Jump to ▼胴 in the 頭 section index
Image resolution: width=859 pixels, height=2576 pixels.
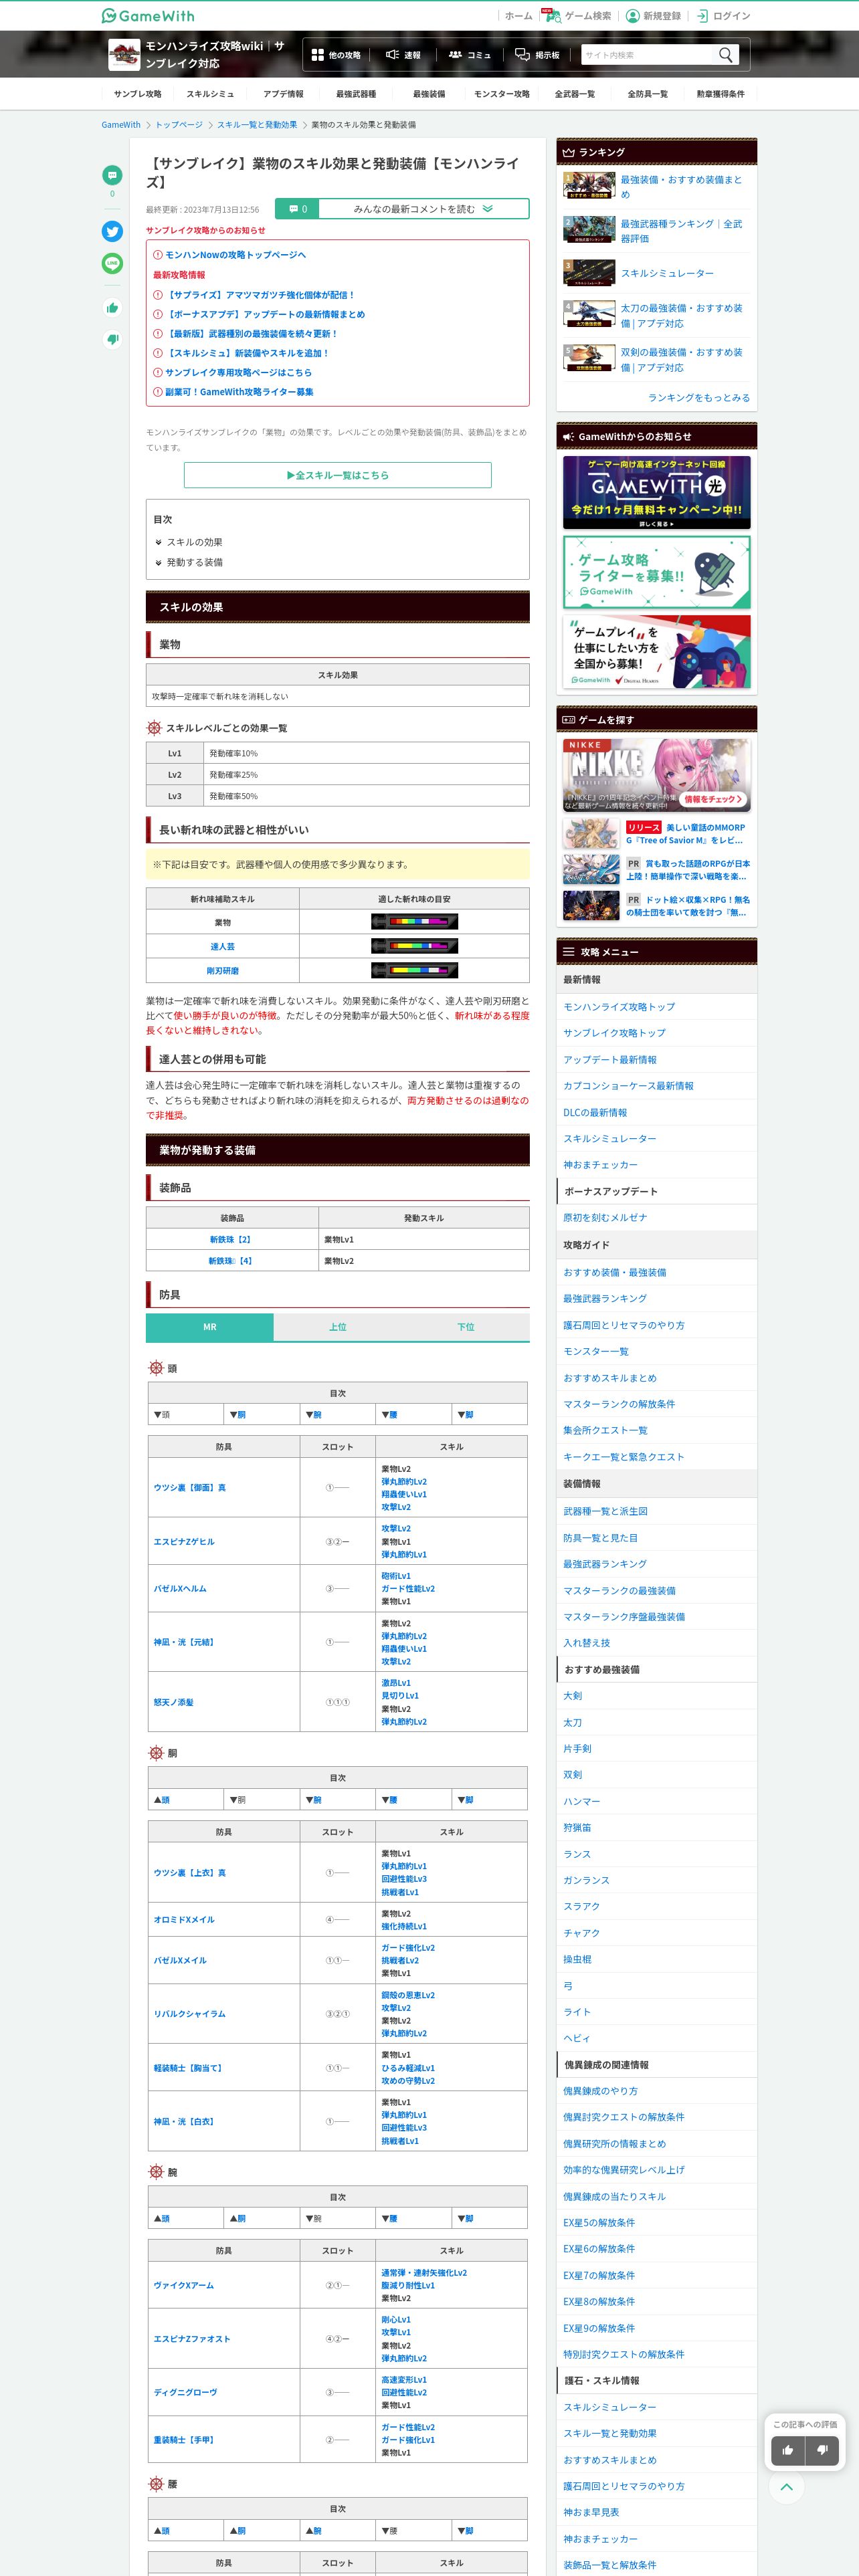(x=238, y=1414)
